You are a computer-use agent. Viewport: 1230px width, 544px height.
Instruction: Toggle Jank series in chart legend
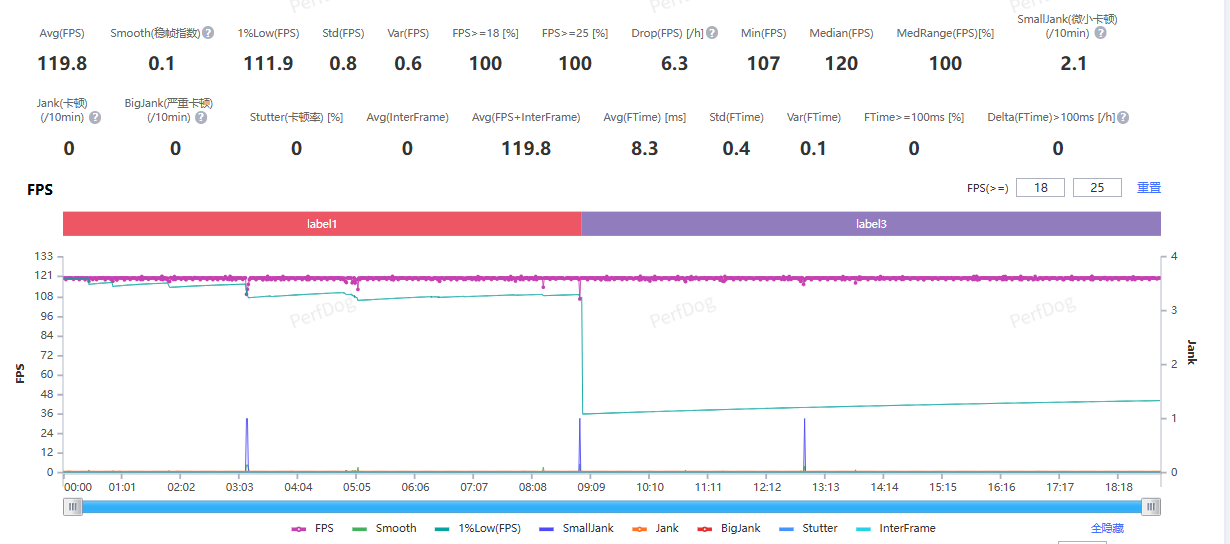pyautogui.click(x=655, y=528)
